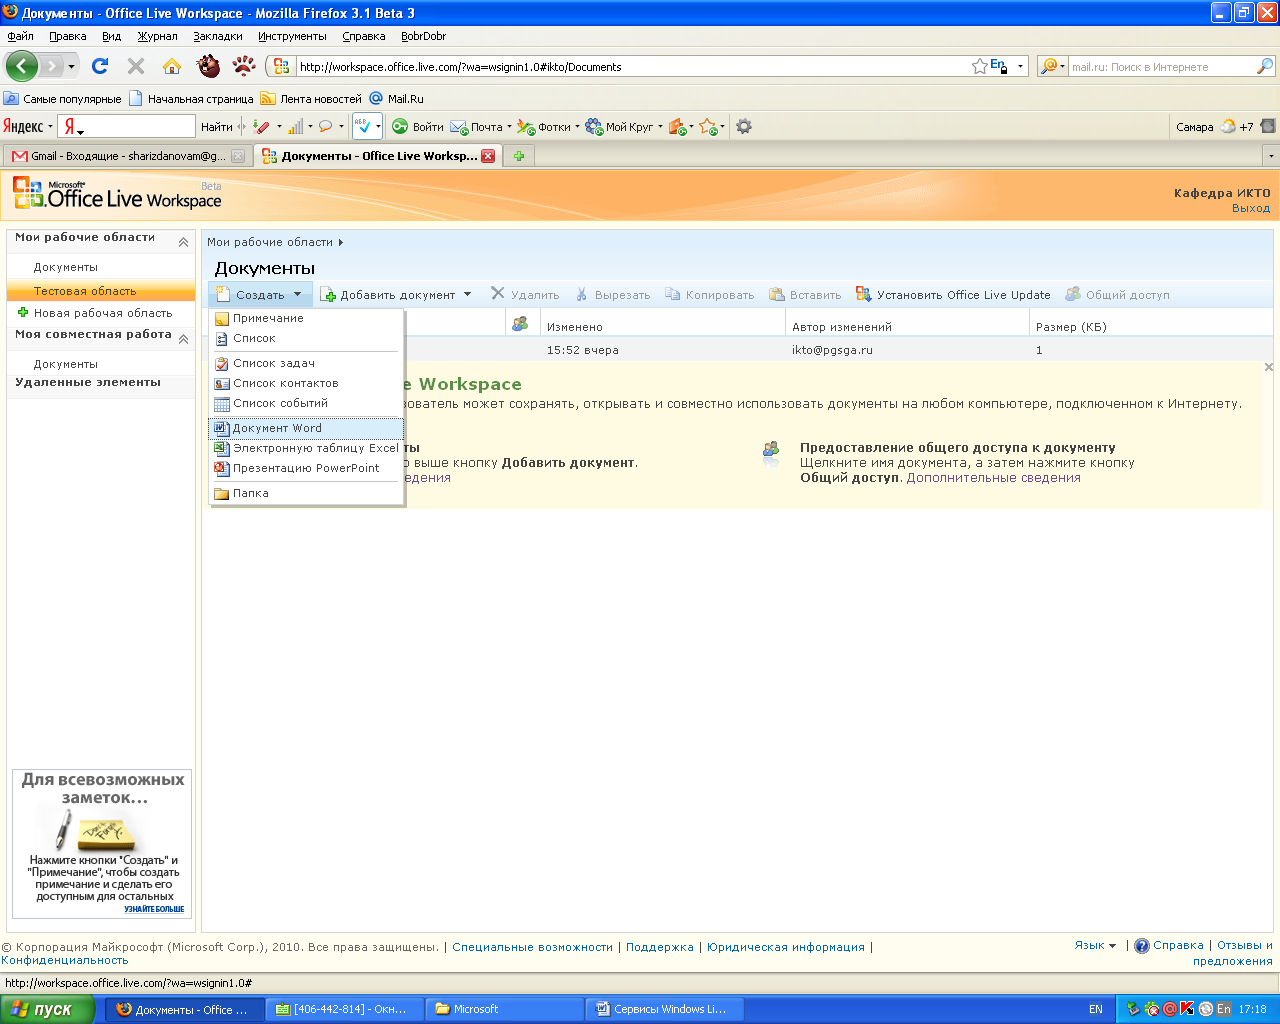Choose Список from the Создать menu
This screenshot has width=1280, height=1024.
[306, 338]
